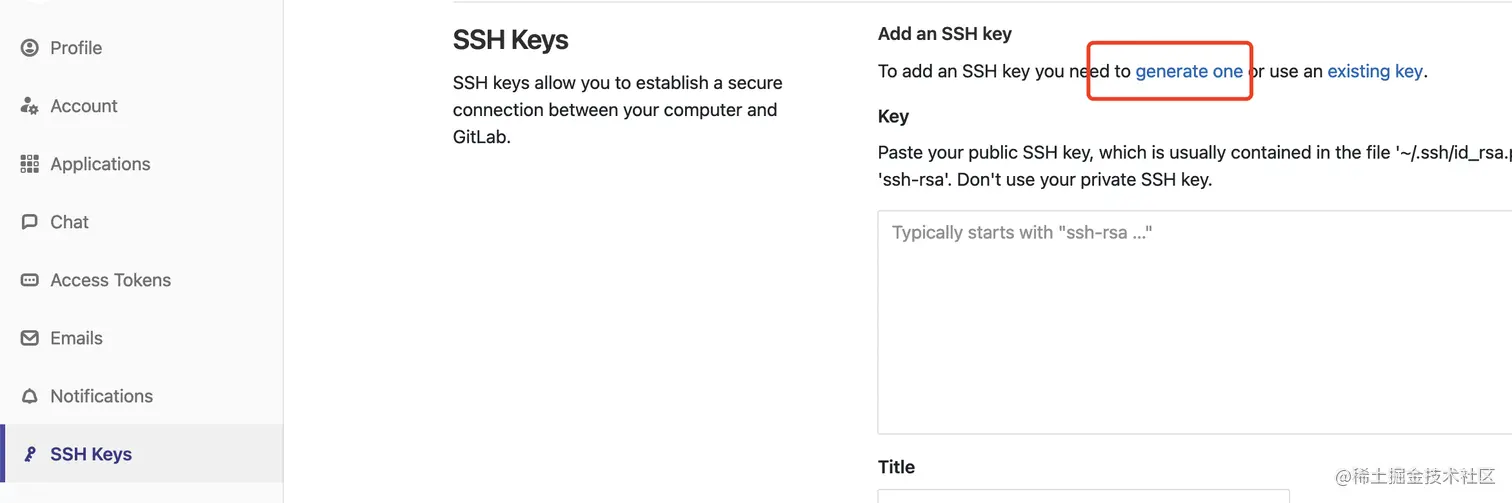Go to Account in the sidebar

[x=84, y=106]
